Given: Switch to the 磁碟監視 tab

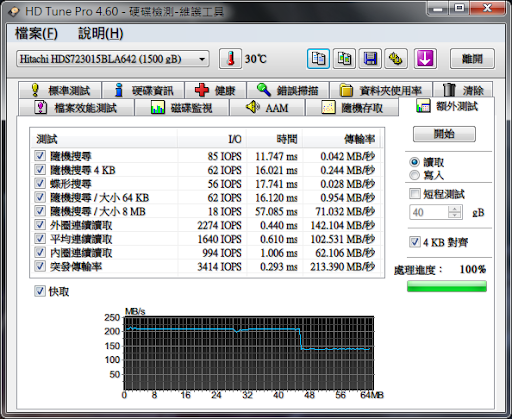Looking at the screenshot, I should click(x=182, y=108).
